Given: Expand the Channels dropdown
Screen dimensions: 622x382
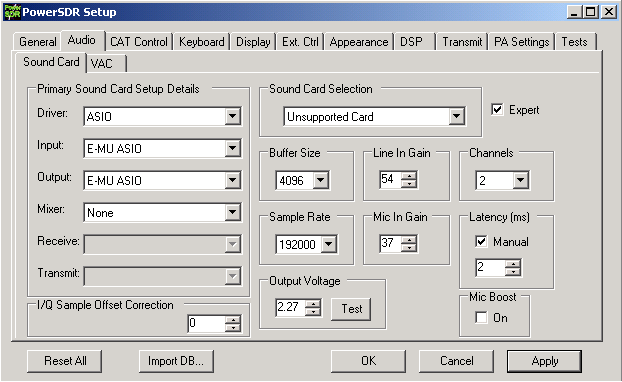Looking at the screenshot, I should coord(520,180).
